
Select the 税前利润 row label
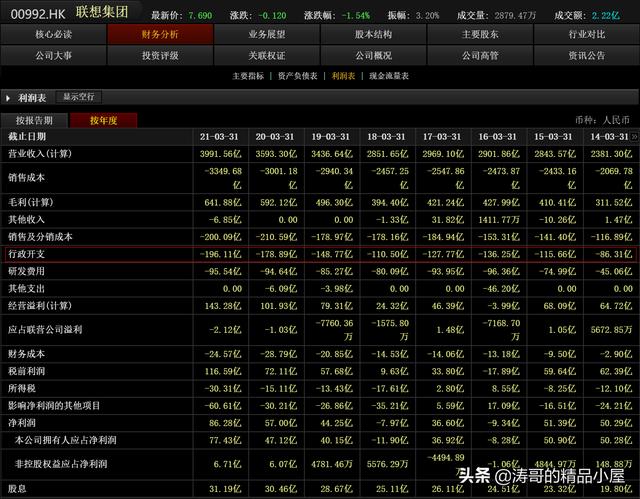26,371
